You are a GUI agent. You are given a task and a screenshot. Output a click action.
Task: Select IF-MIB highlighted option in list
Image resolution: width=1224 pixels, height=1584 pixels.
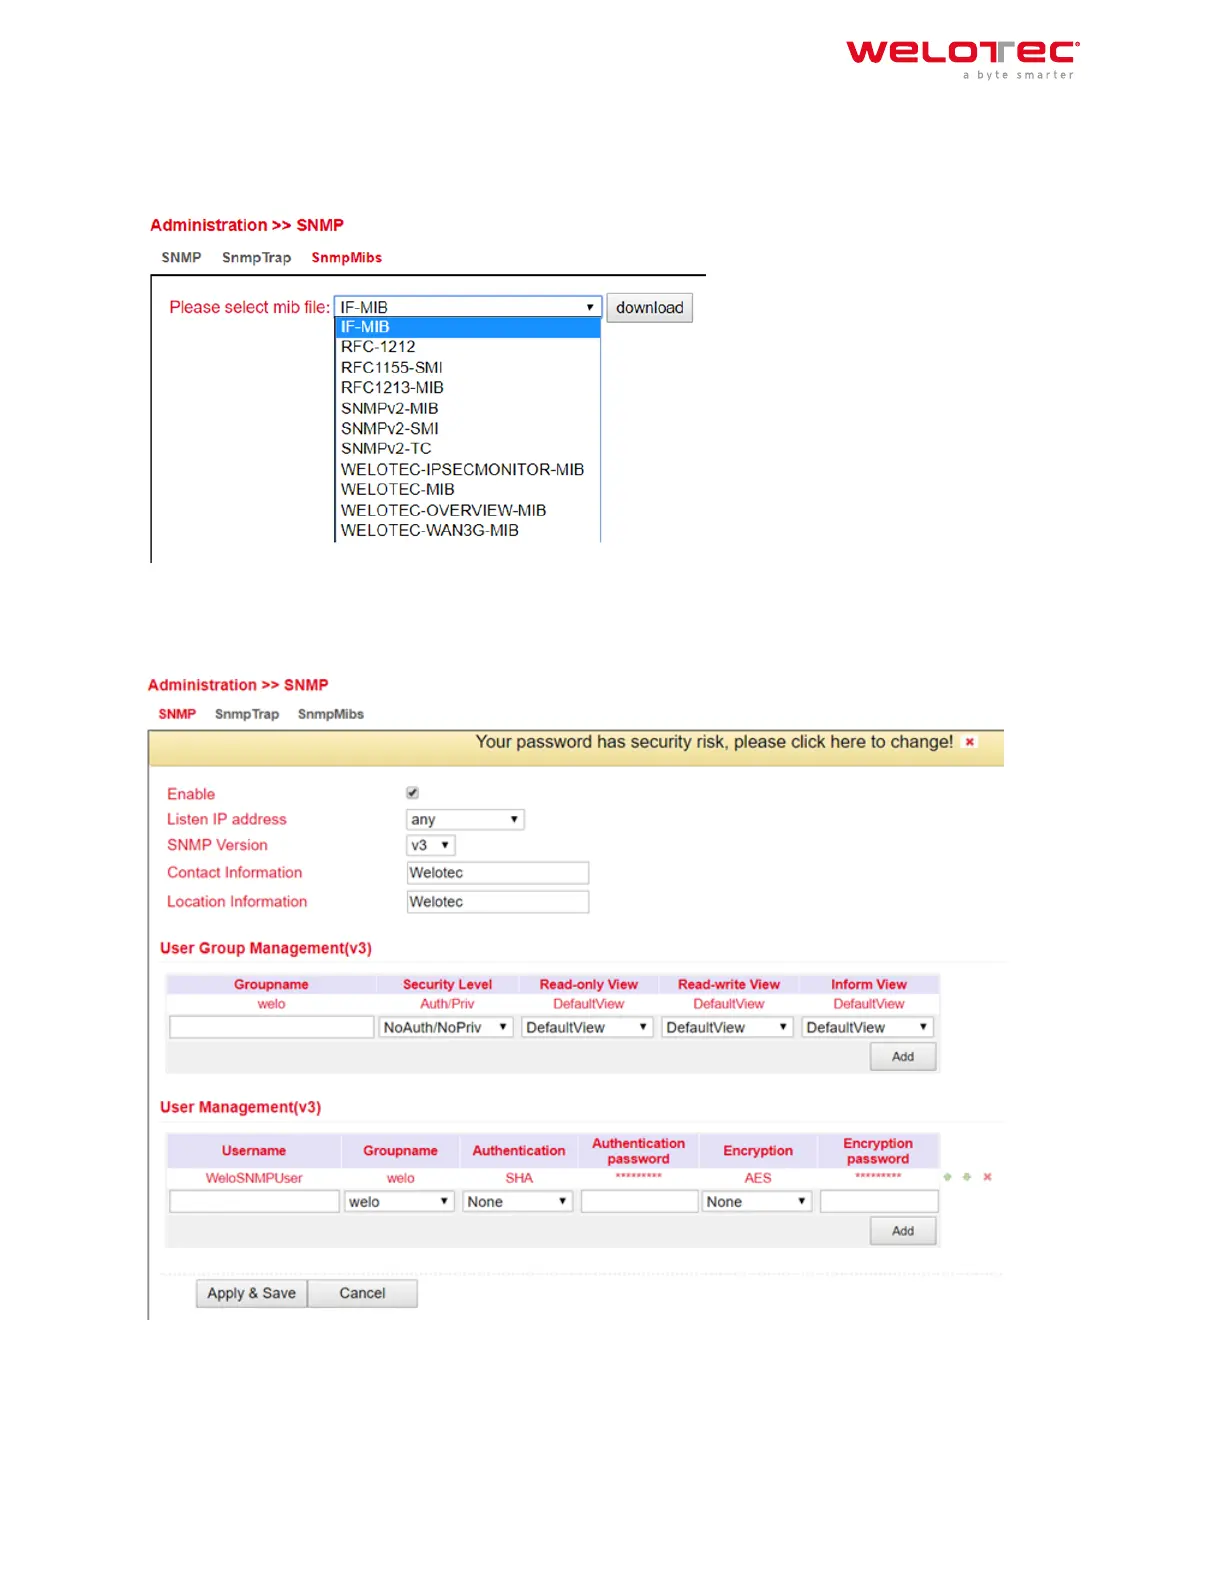tap(468, 327)
